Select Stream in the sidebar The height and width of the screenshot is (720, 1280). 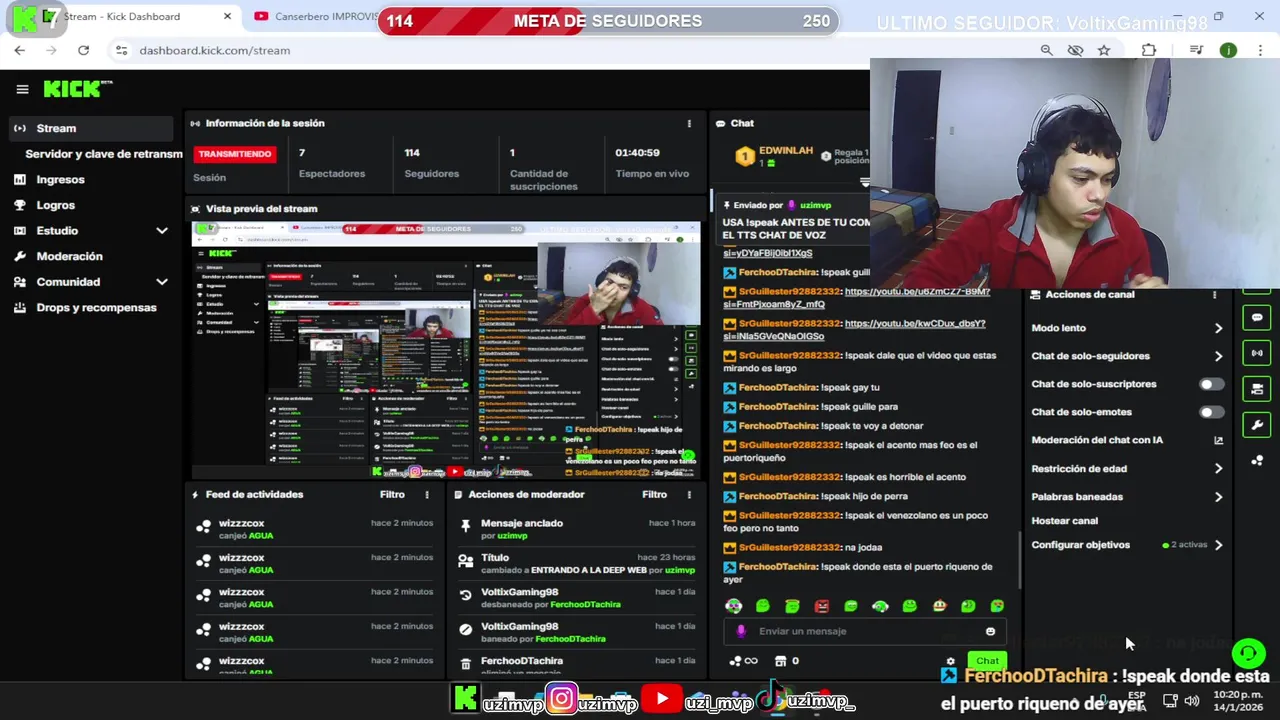(x=92, y=128)
